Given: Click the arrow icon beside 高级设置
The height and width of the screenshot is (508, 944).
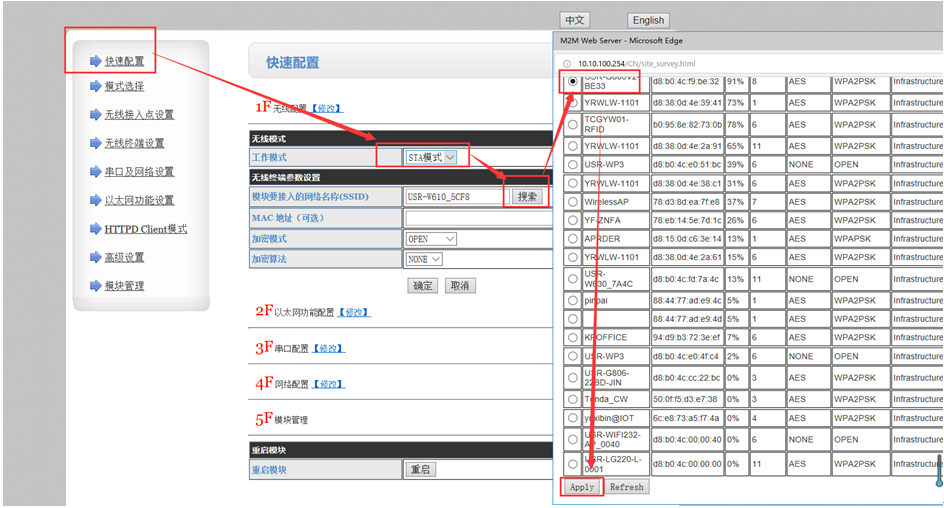Looking at the screenshot, I should coord(95,258).
